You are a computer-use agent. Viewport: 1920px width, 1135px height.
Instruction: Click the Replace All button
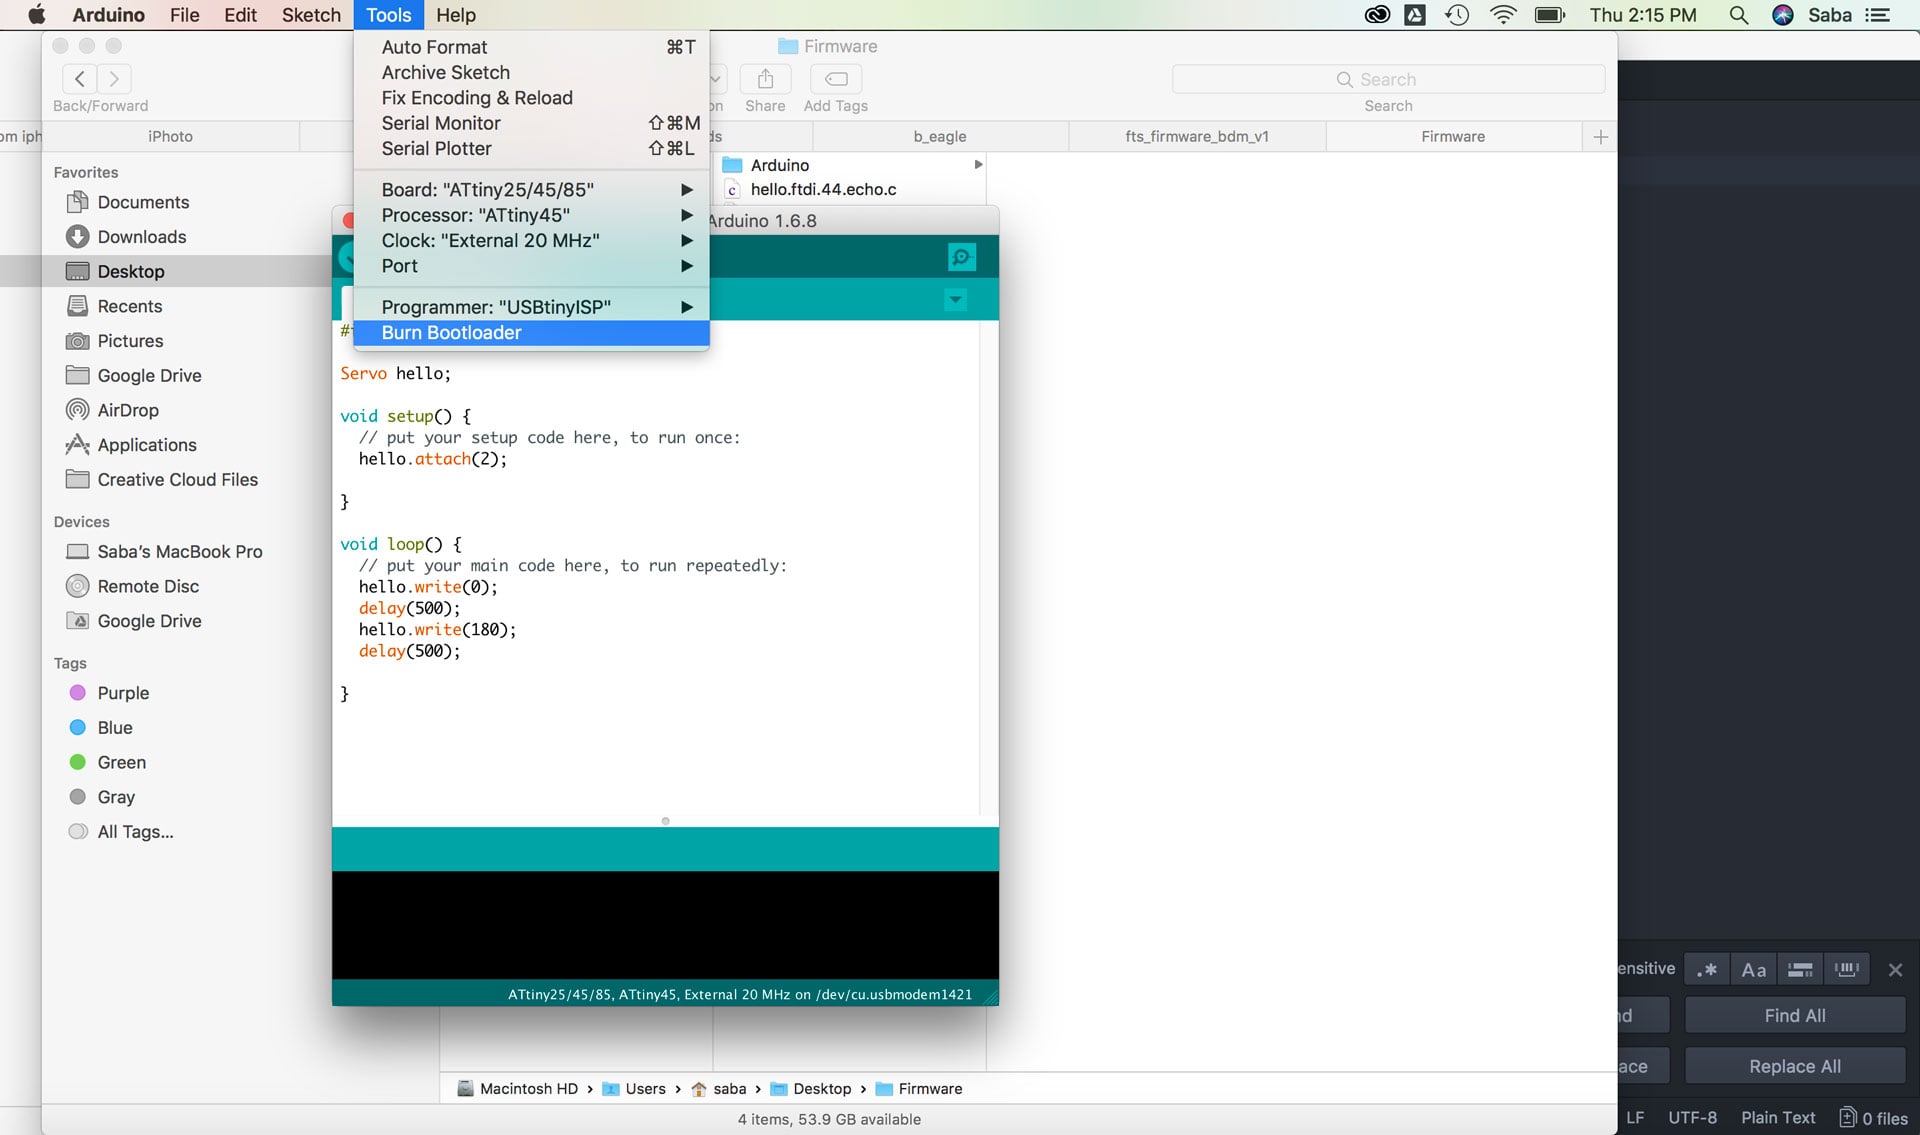pos(1795,1066)
